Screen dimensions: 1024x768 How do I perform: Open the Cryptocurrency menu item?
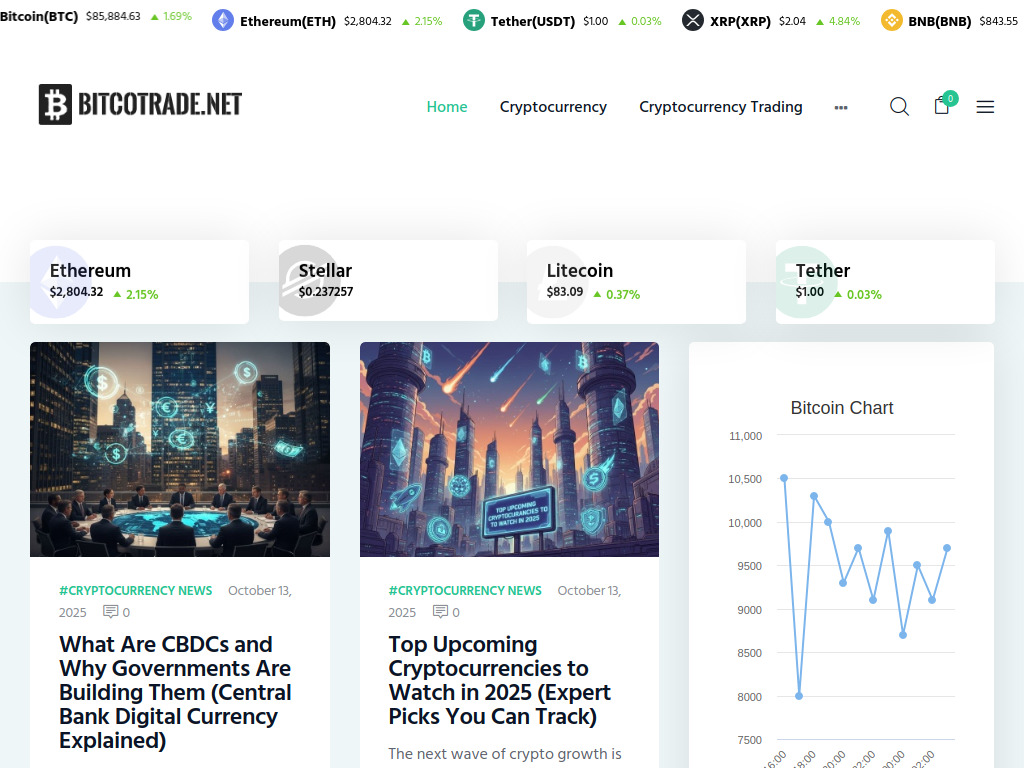[553, 106]
